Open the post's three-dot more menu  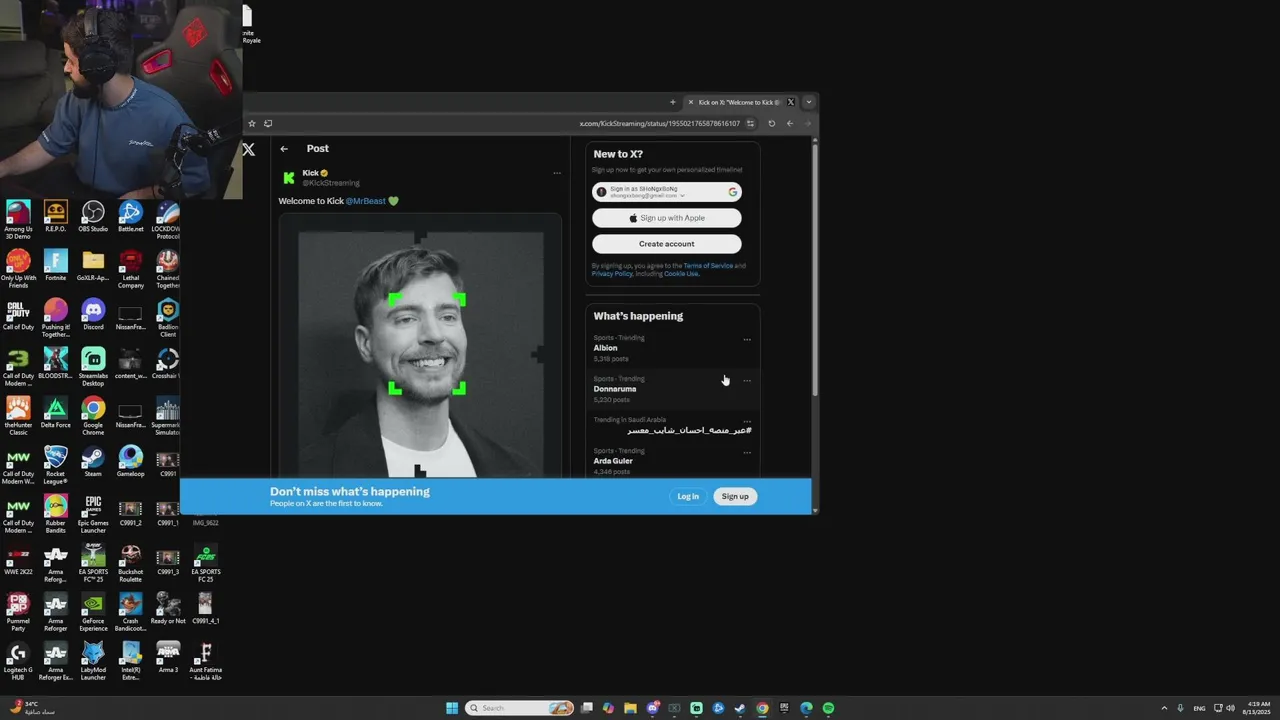pyautogui.click(x=557, y=173)
